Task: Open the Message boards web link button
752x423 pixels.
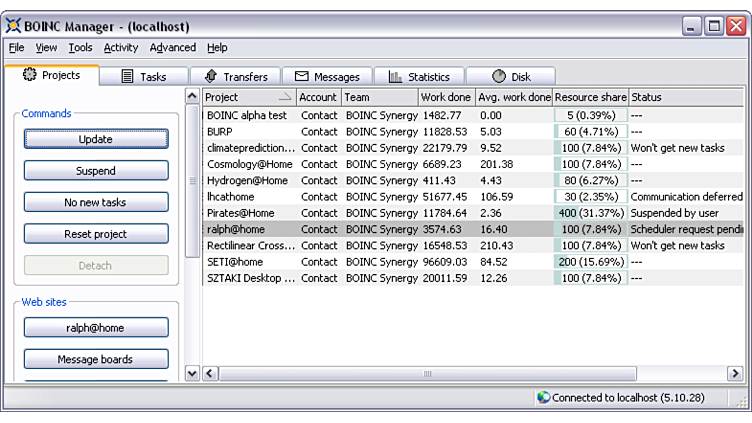Action: [96, 359]
